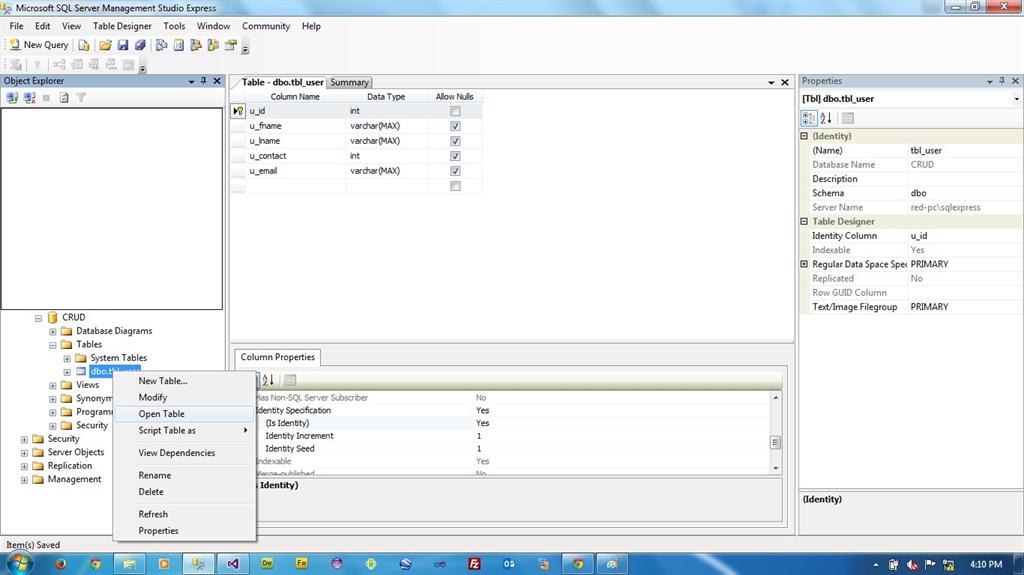This screenshot has width=1024, height=575.
Task: Toggle Allow Nulls for u_contact column
Action: 455,156
